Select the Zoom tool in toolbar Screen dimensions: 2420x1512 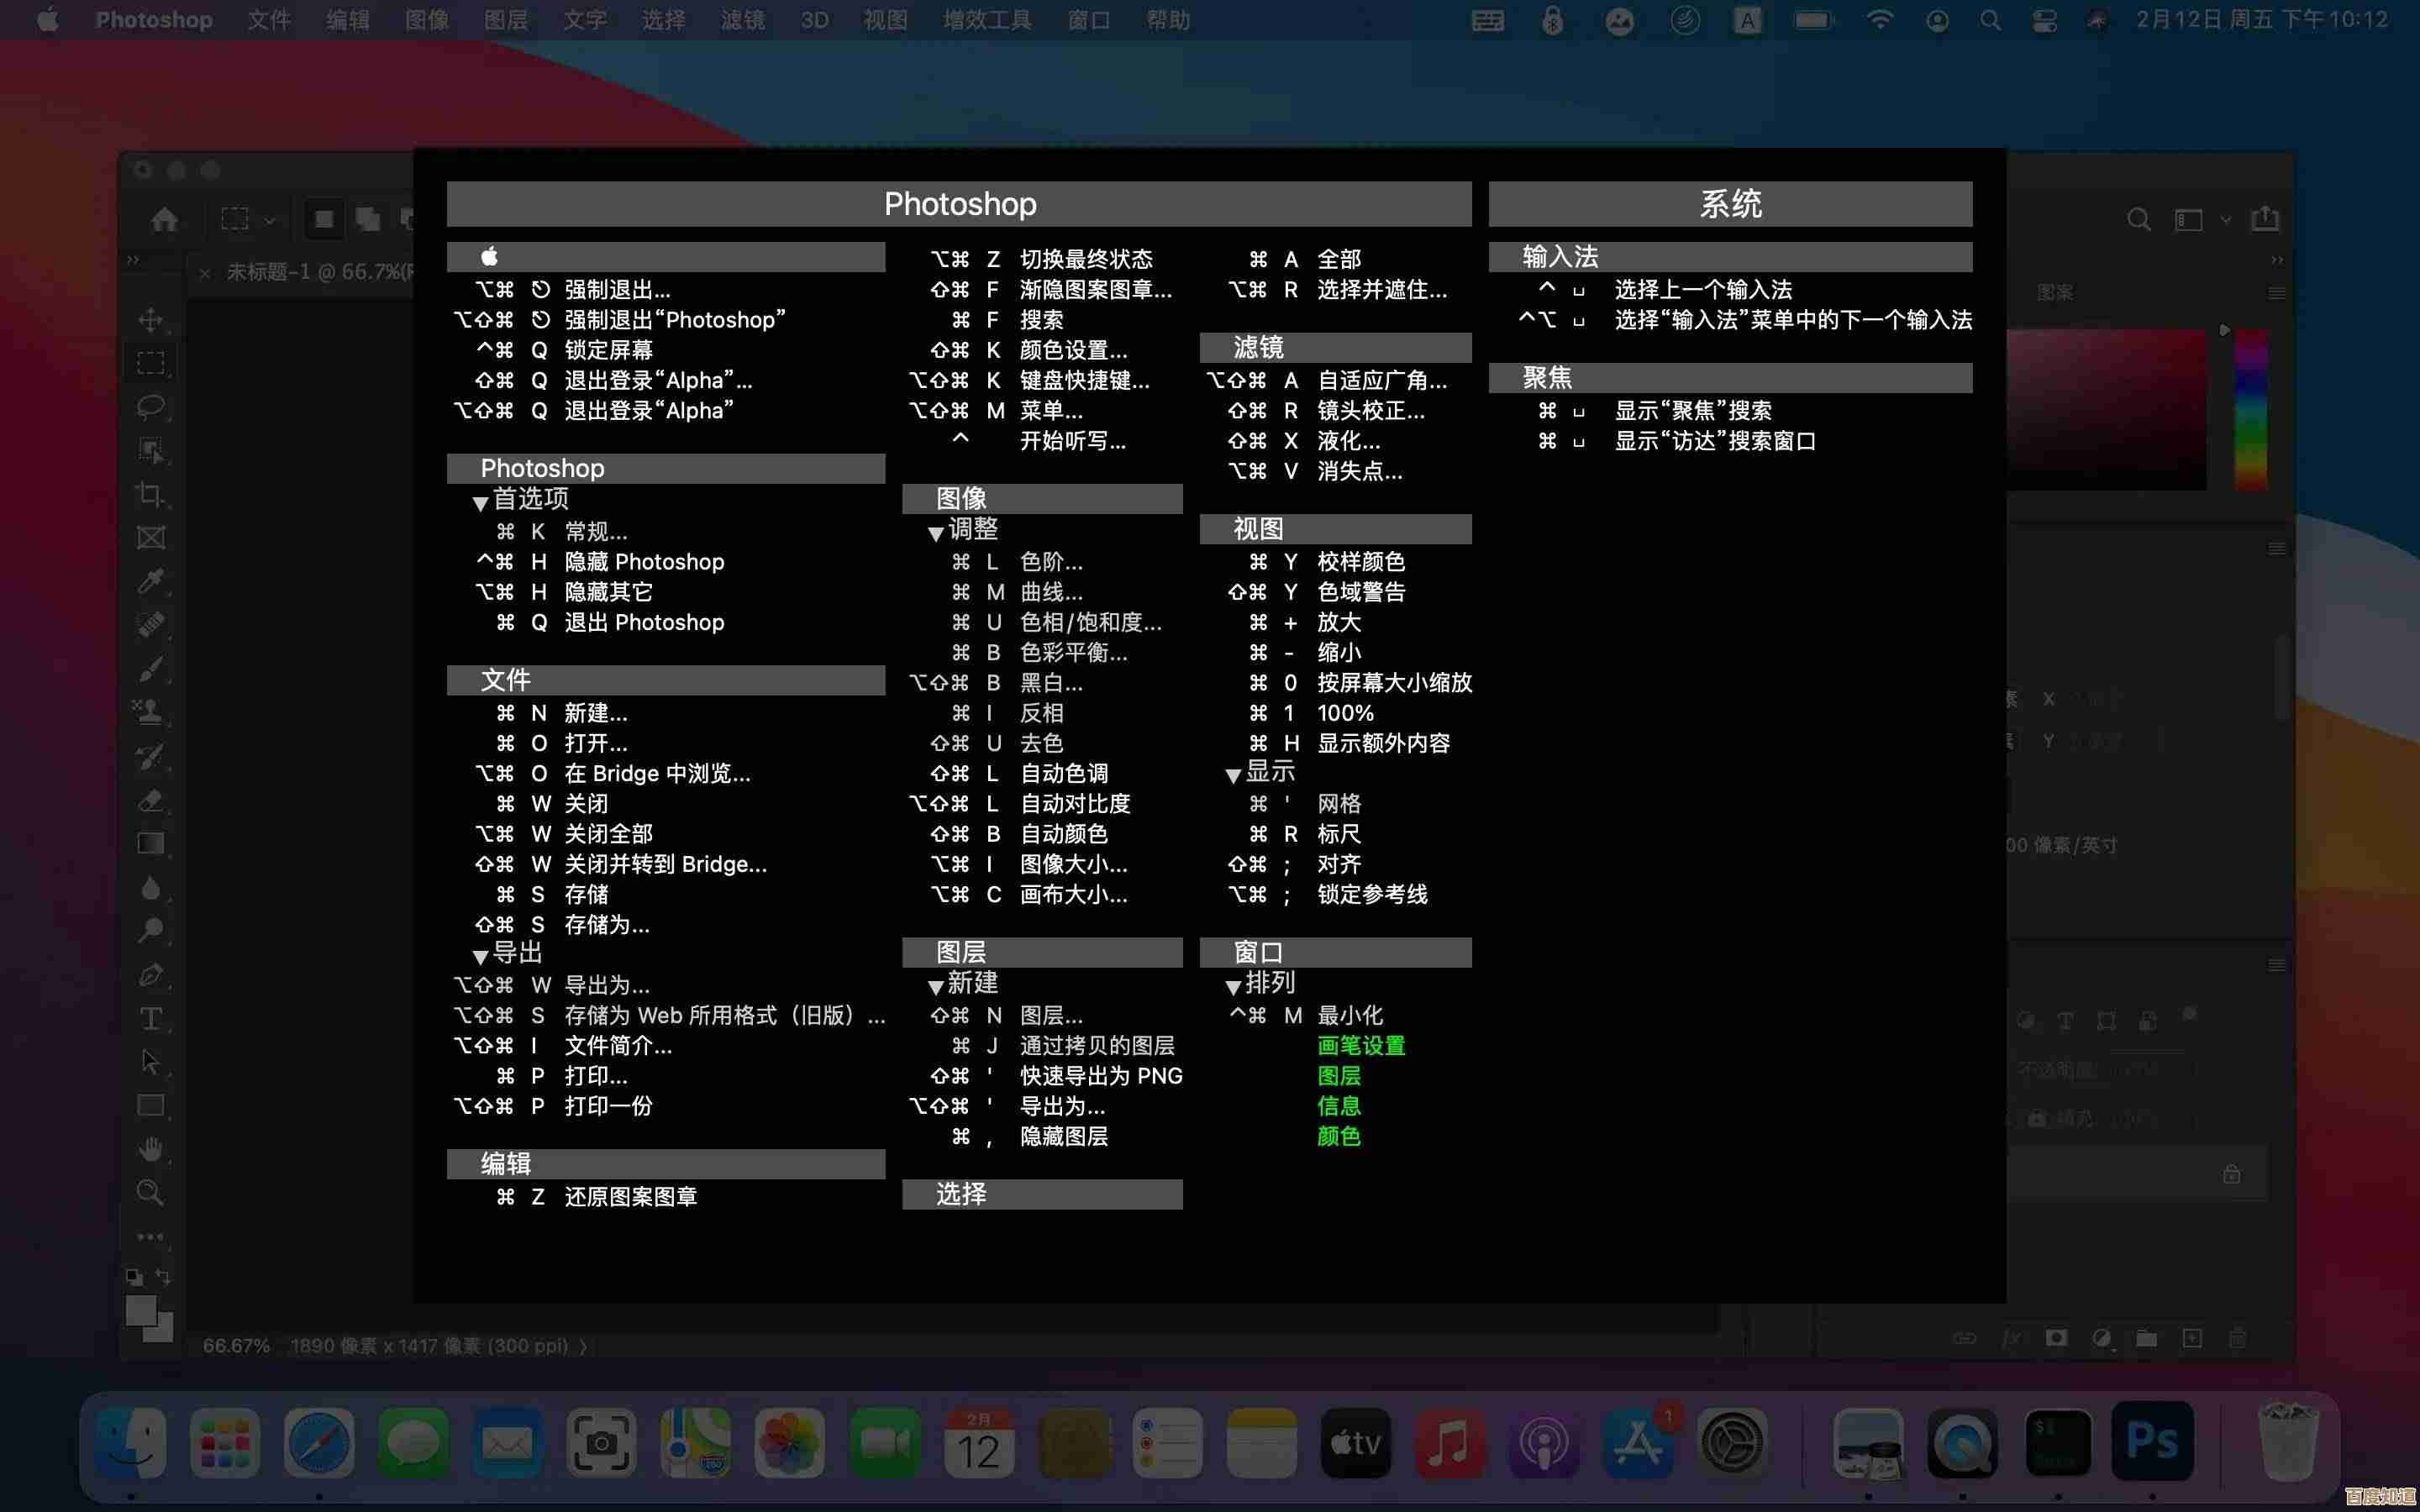pos(151,1191)
